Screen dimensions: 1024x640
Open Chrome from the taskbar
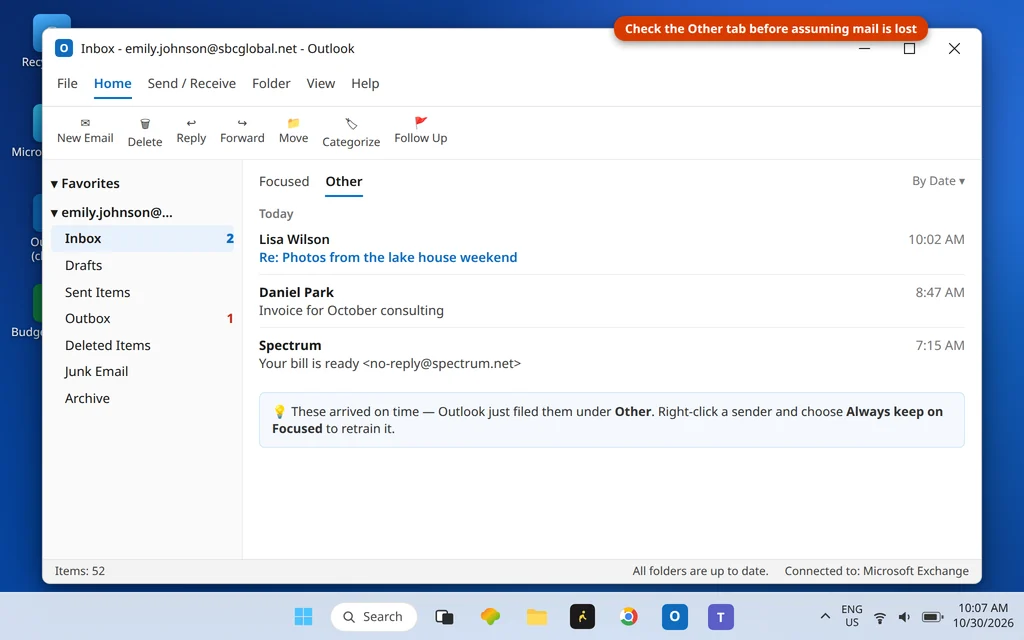[x=628, y=616]
